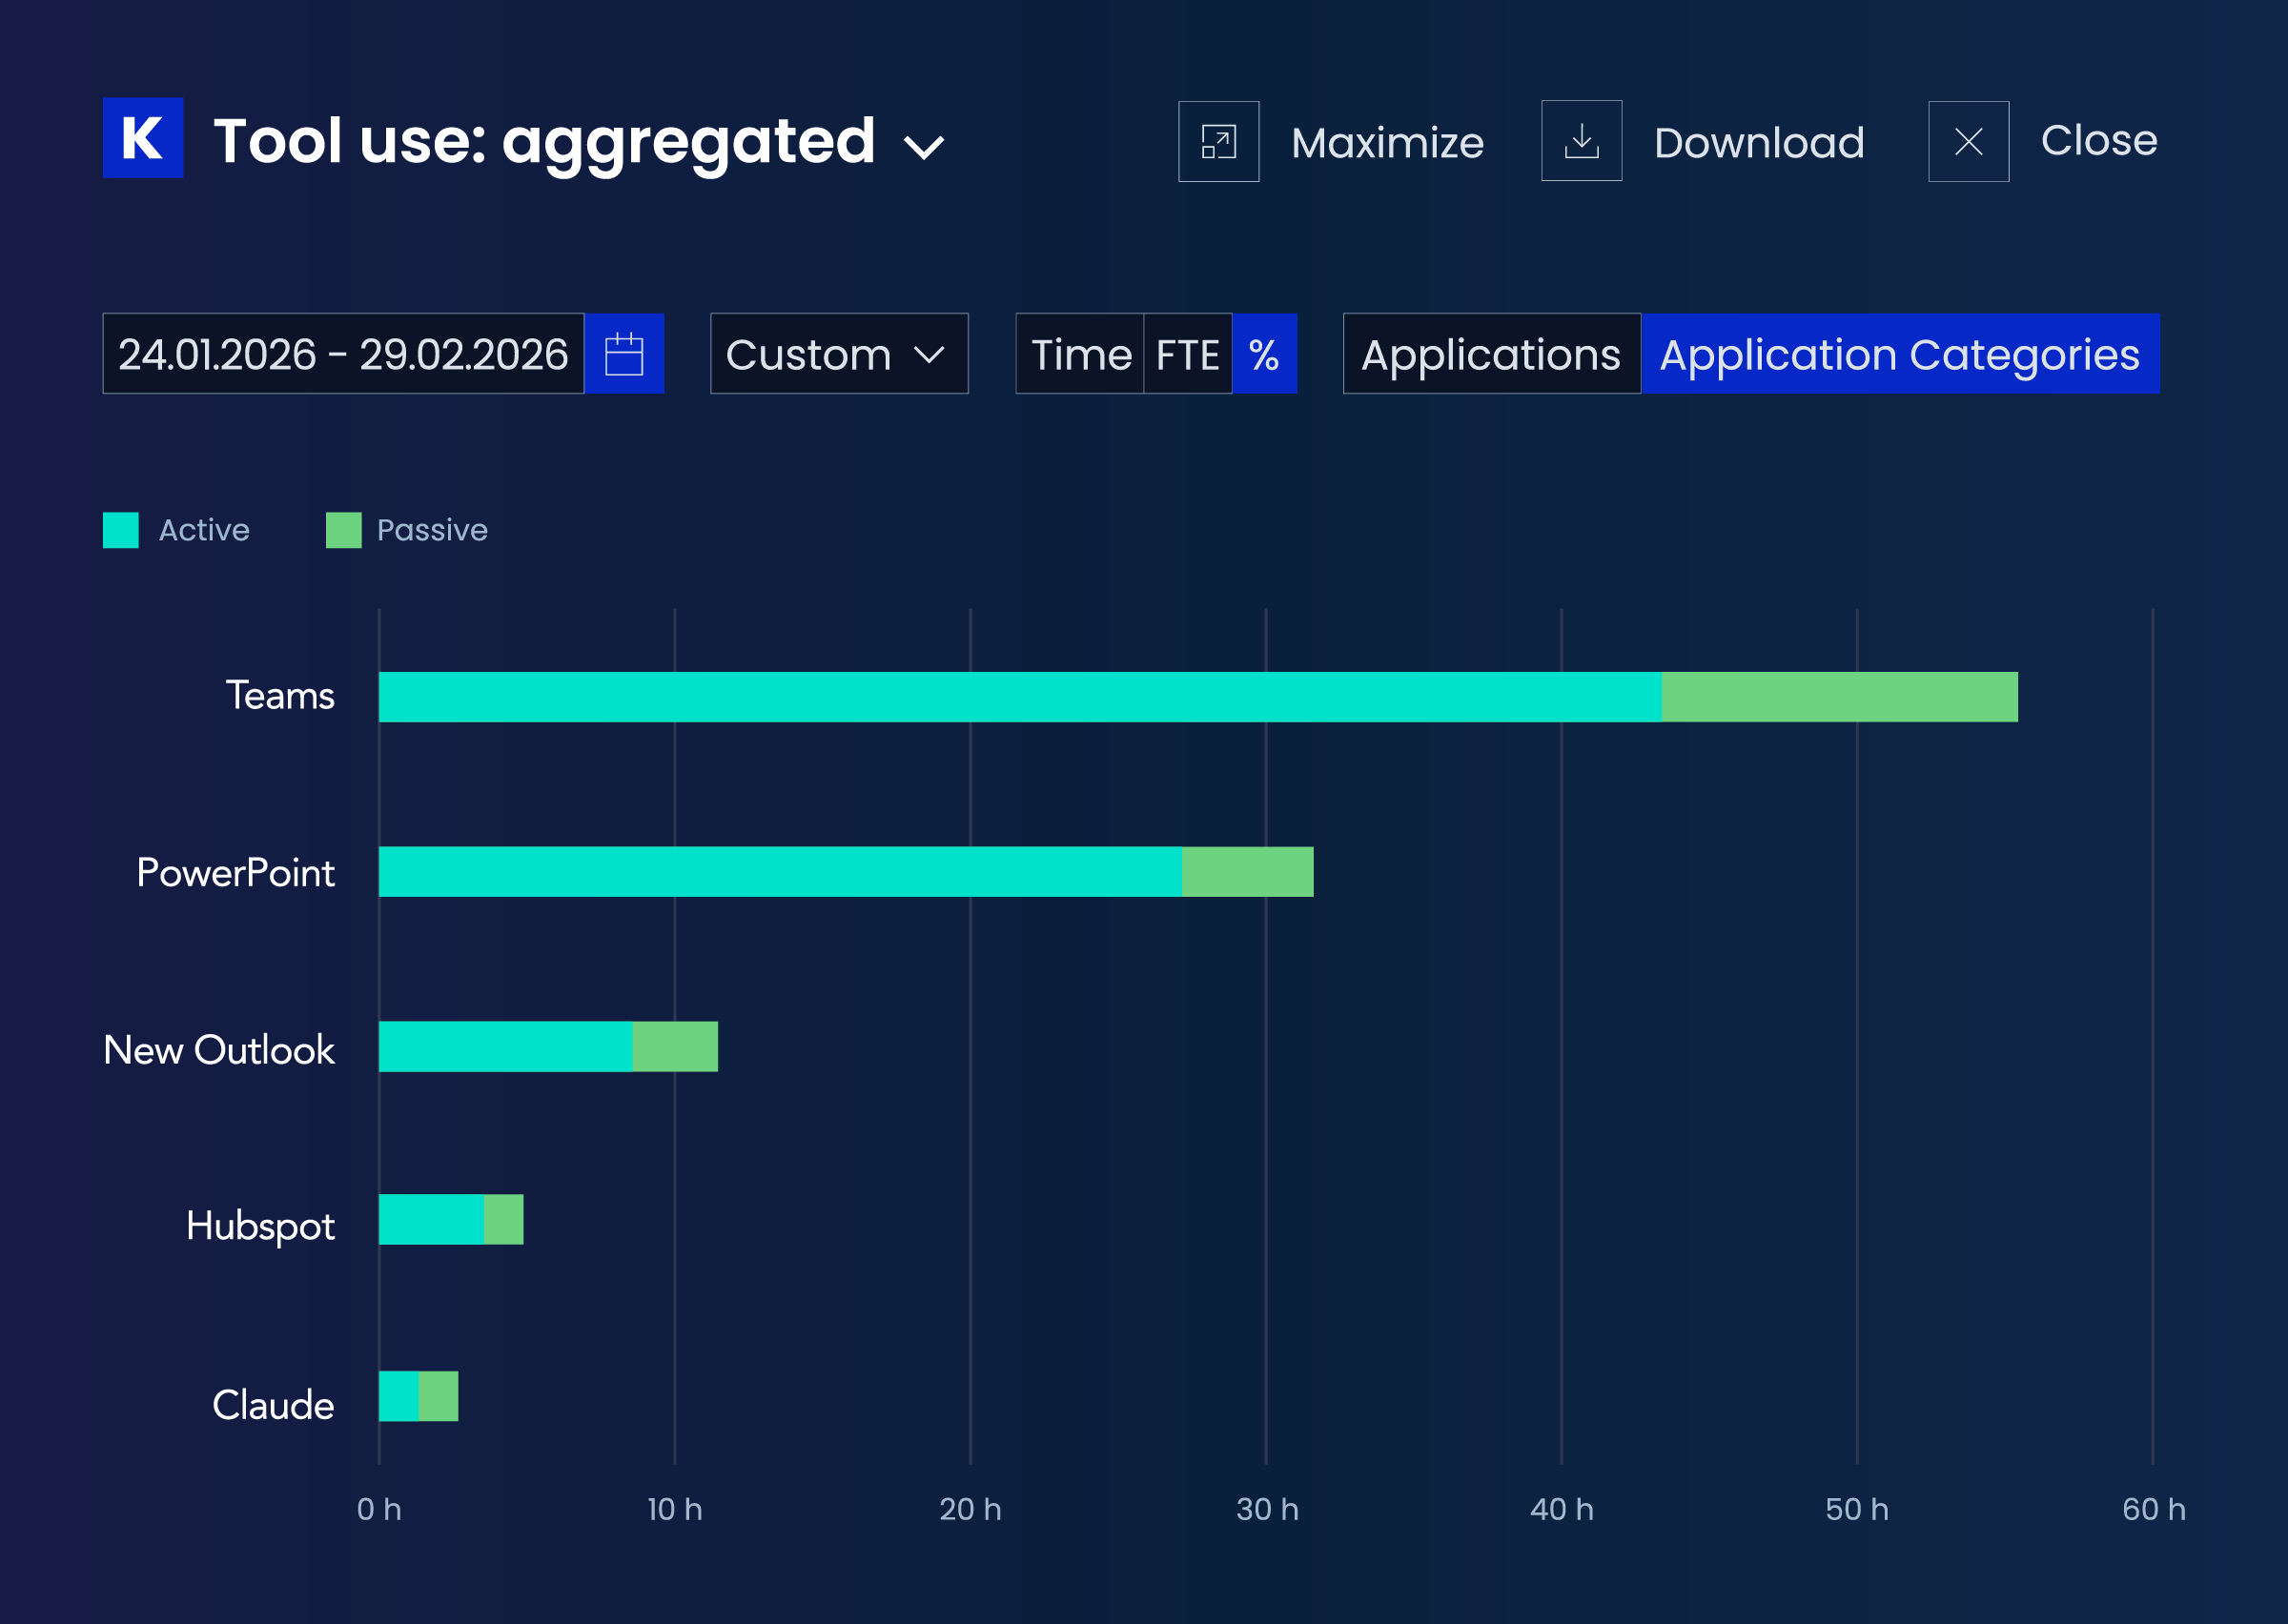
Task: Click the Claude active bar segment
Action: pos(399,1396)
